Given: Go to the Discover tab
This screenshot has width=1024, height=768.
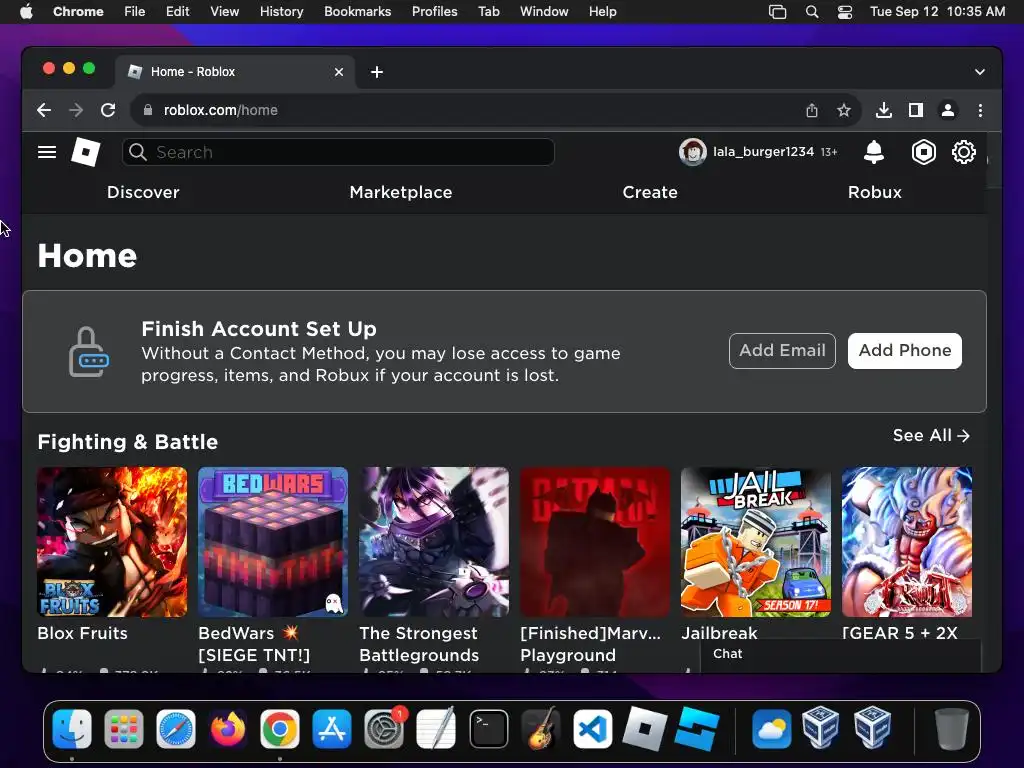Looking at the screenshot, I should point(143,192).
